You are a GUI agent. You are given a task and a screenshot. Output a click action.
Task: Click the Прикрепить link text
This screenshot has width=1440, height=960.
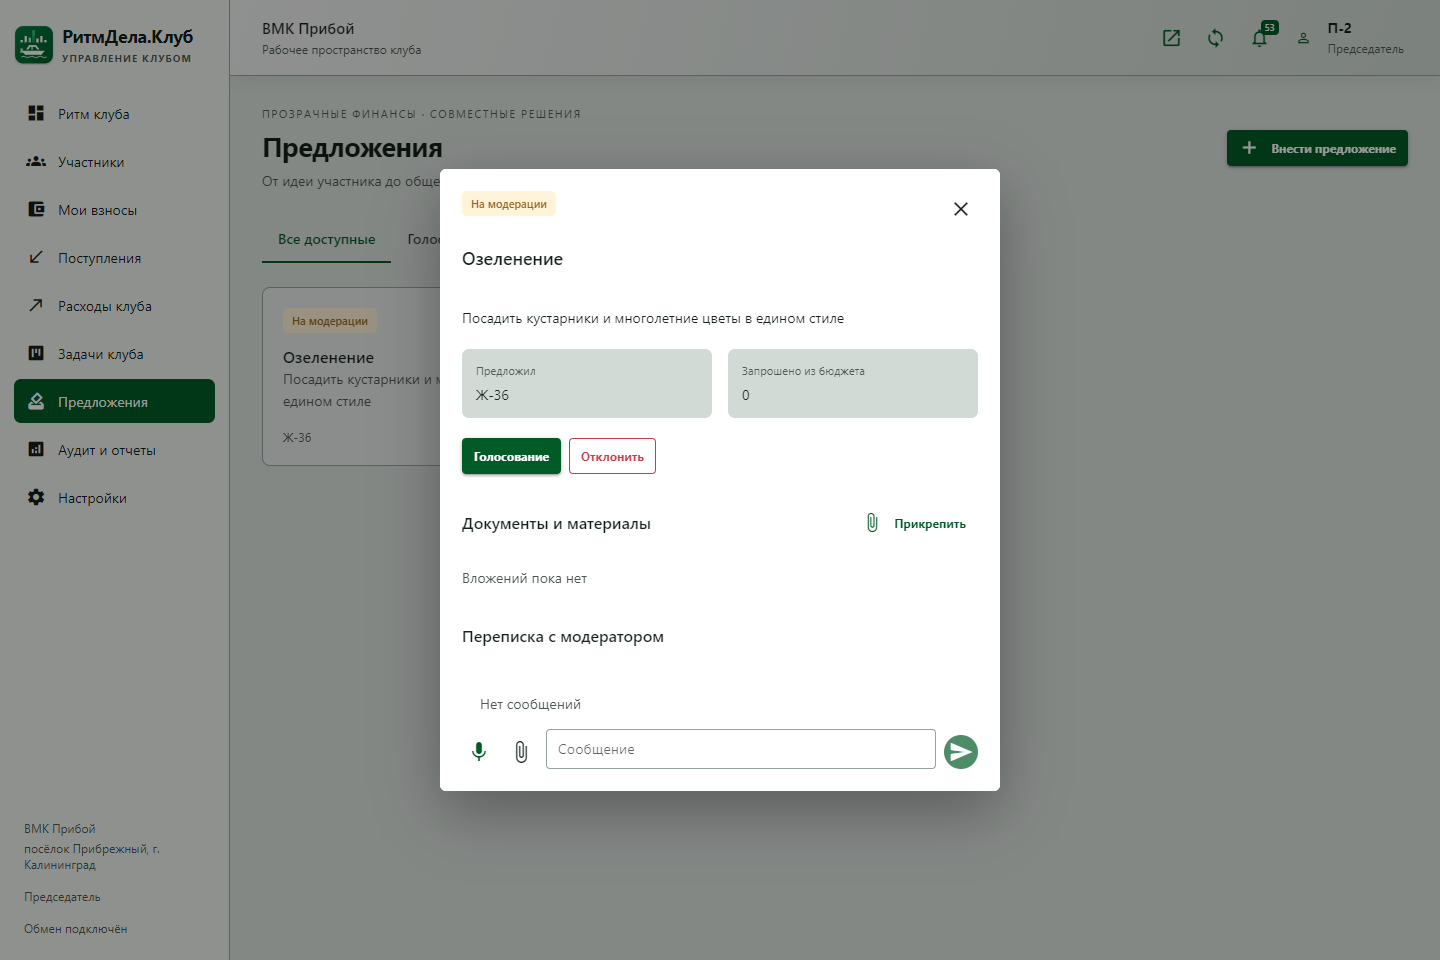(930, 524)
